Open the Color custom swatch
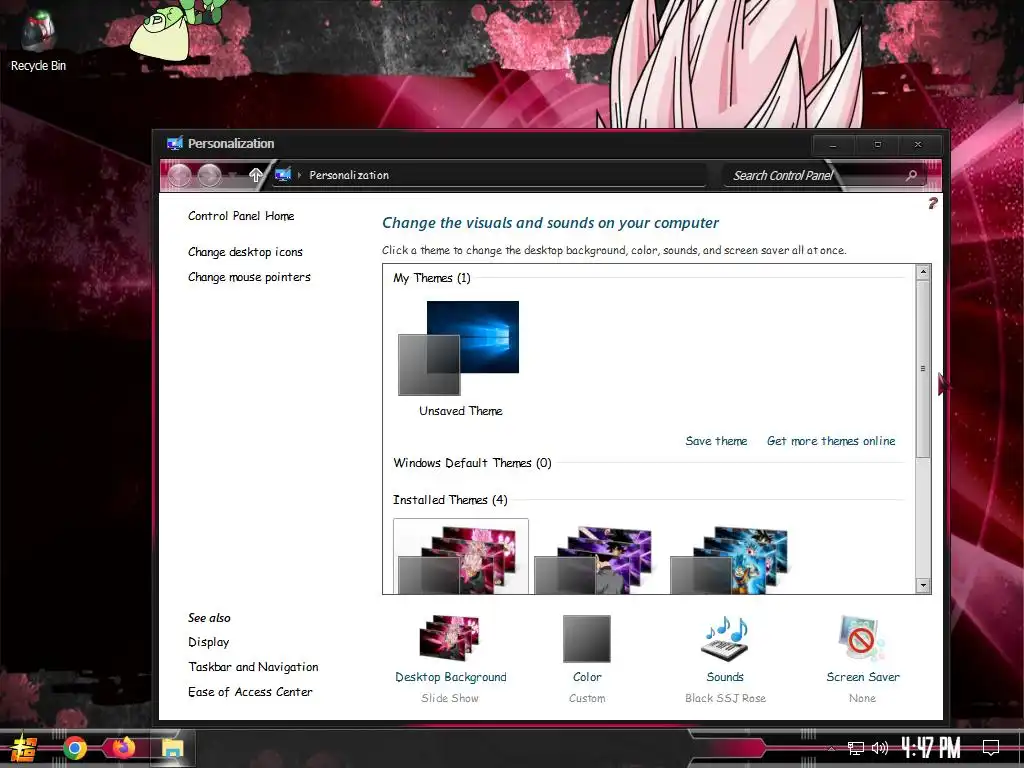 [586, 639]
